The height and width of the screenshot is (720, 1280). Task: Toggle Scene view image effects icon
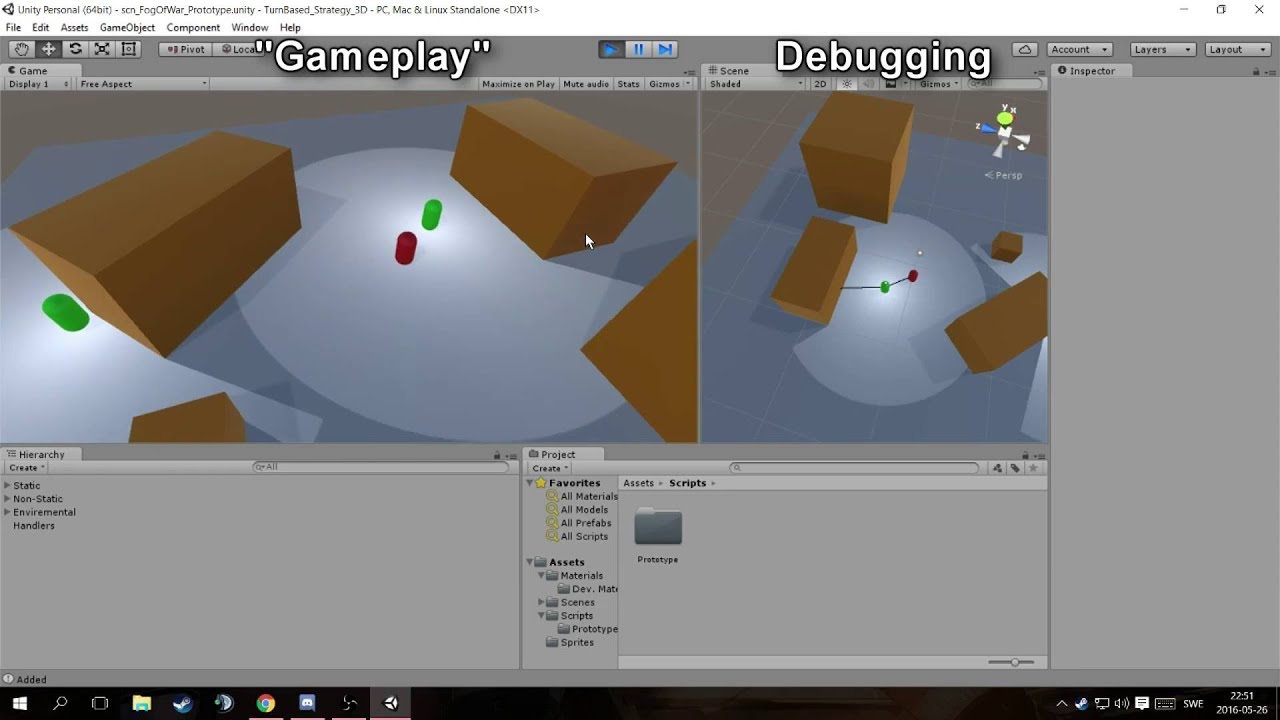point(892,84)
